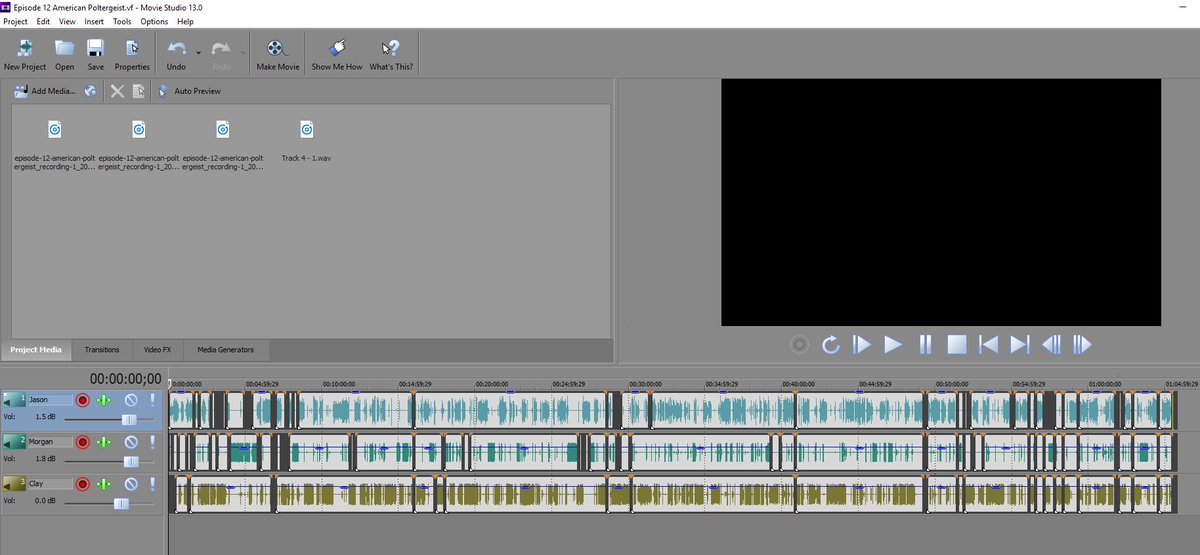This screenshot has width=1200, height=555.
Task: Open the Project menu
Action: [x=15, y=21]
